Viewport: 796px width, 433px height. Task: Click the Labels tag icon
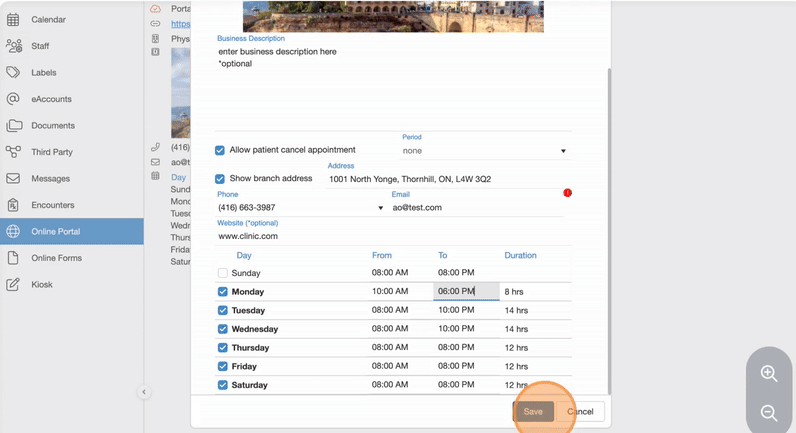tap(13, 73)
